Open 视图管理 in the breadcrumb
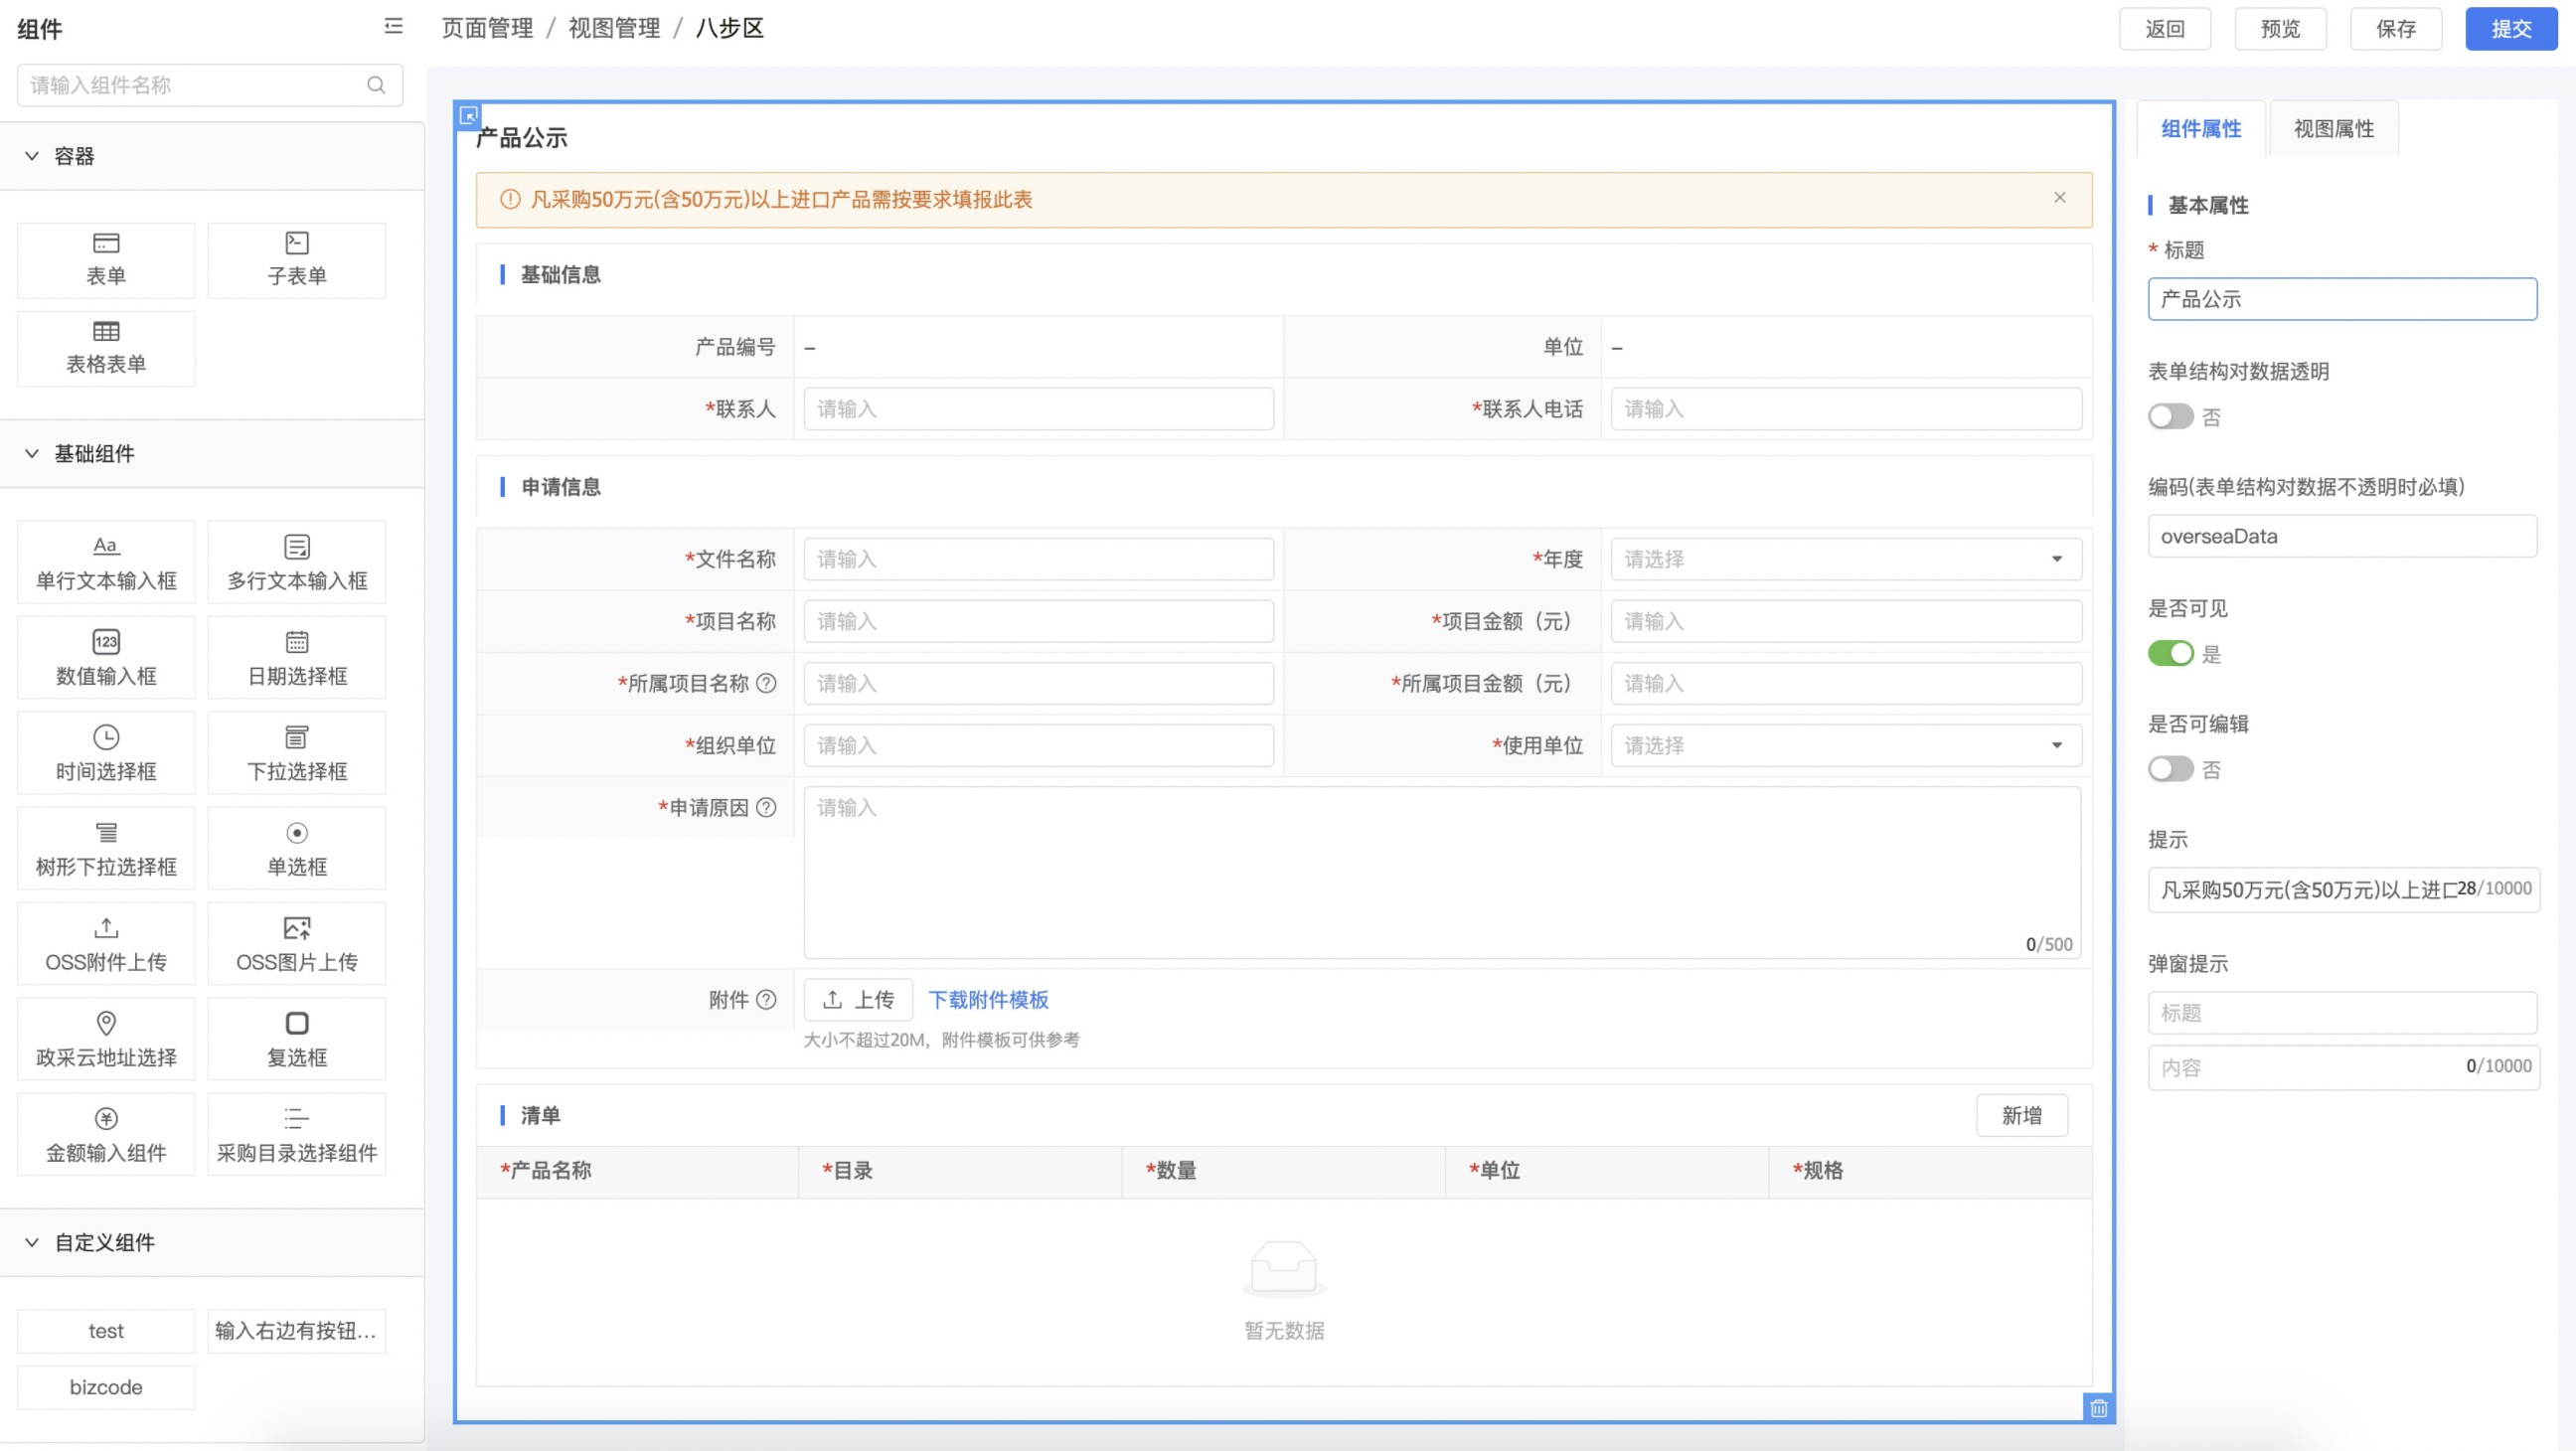Image resolution: width=2576 pixels, height=1451 pixels. click(614, 28)
